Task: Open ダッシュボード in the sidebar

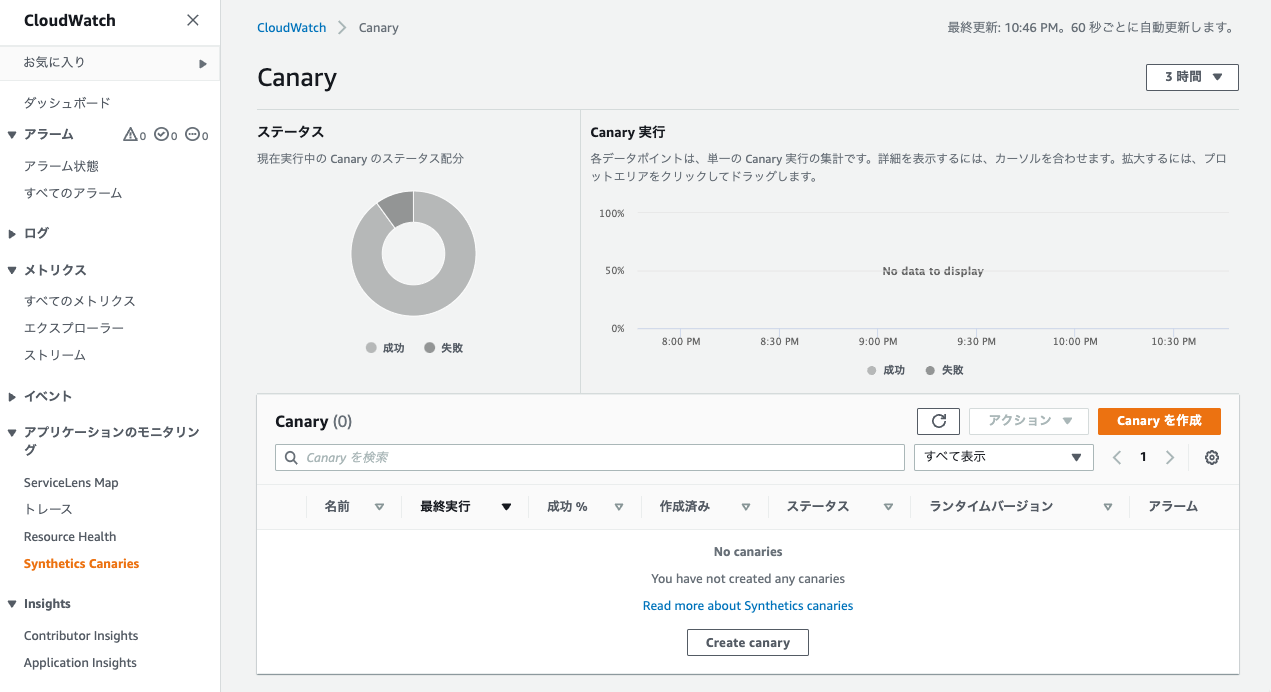Action: click(x=67, y=103)
